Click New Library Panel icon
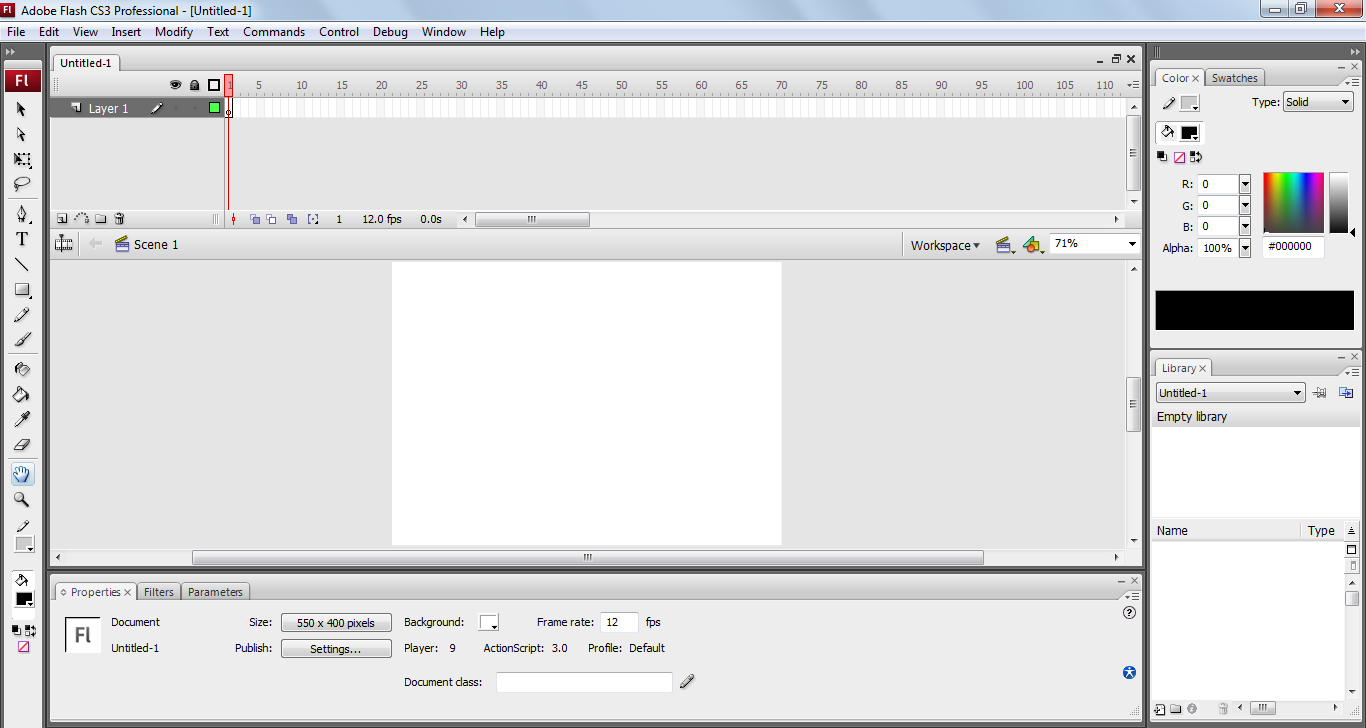The image size is (1366, 728). pyautogui.click(x=1346, y=393)
